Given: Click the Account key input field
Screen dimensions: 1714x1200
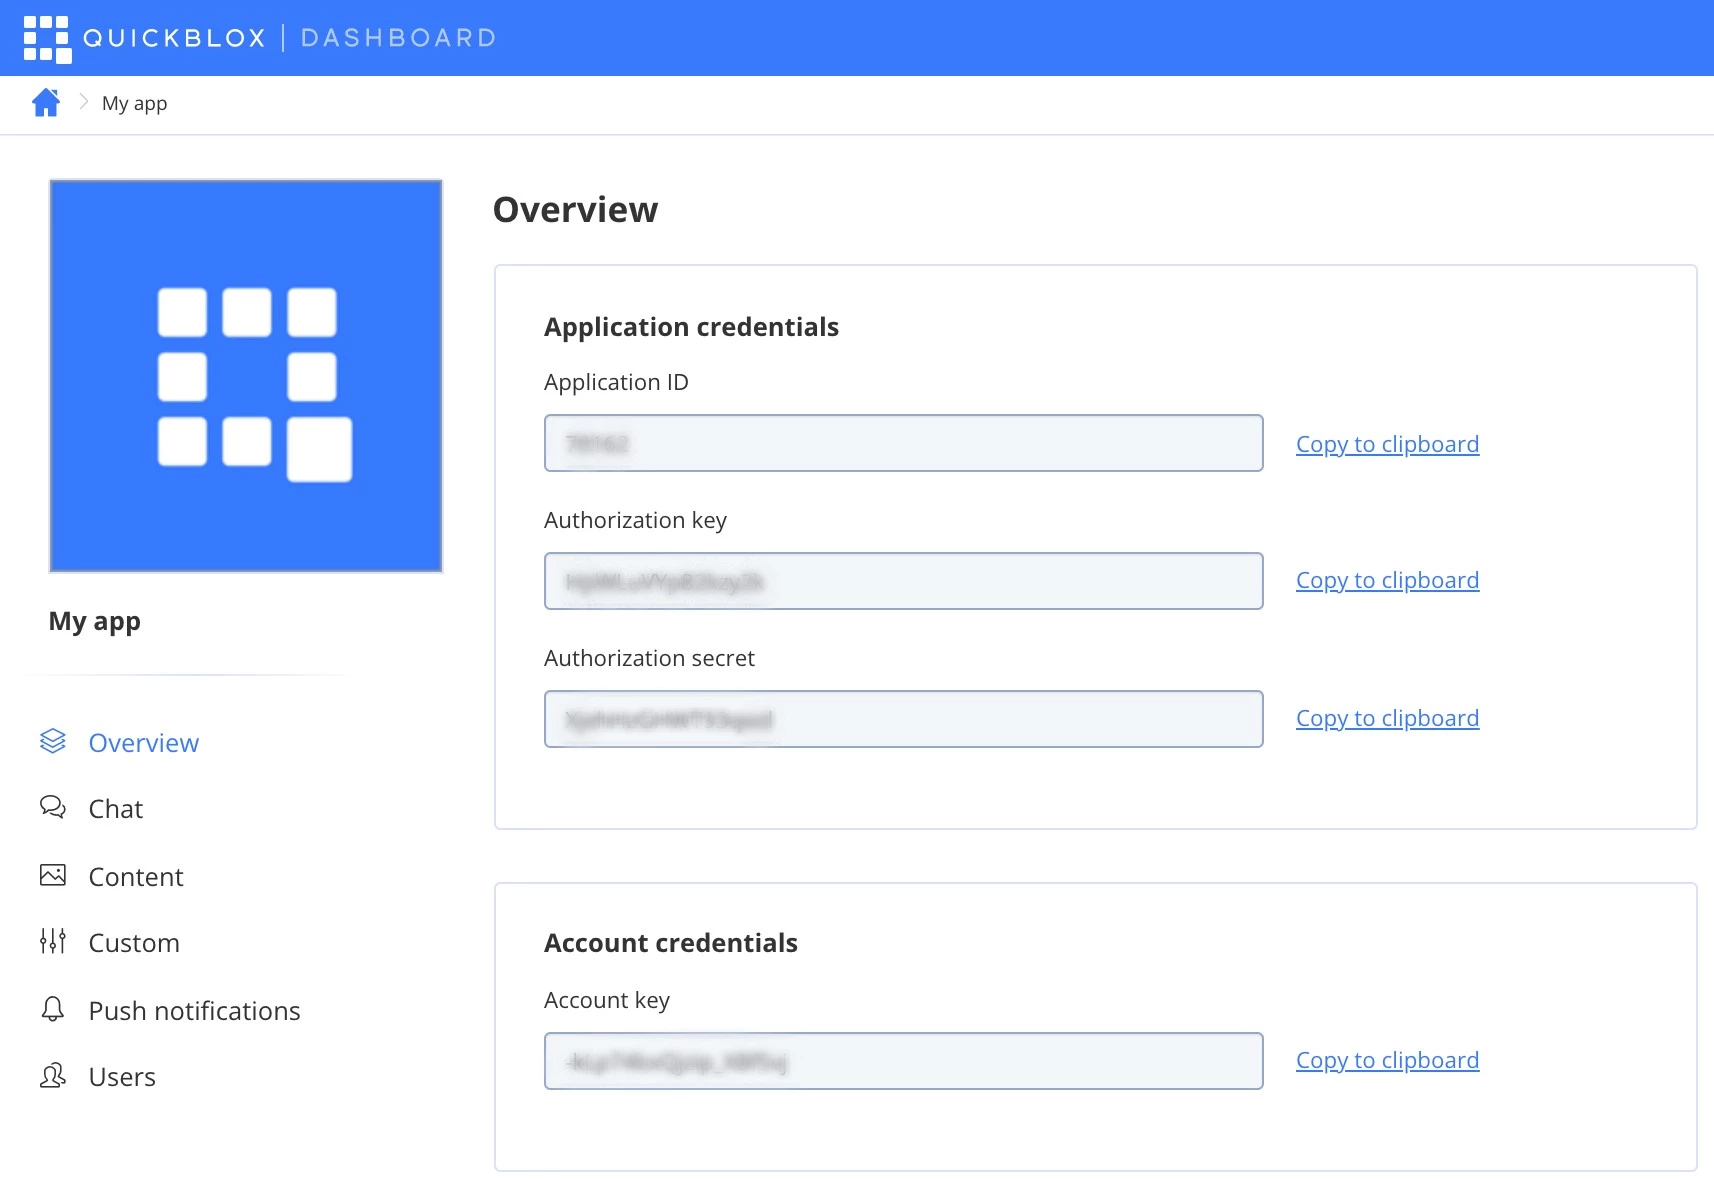Looking at the screenshot, I should pos(902,1060).
